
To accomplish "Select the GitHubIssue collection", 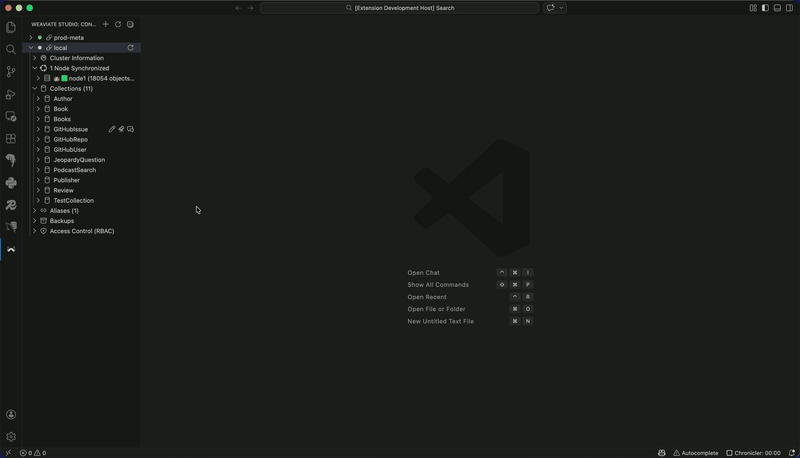I will pos(70,129).
